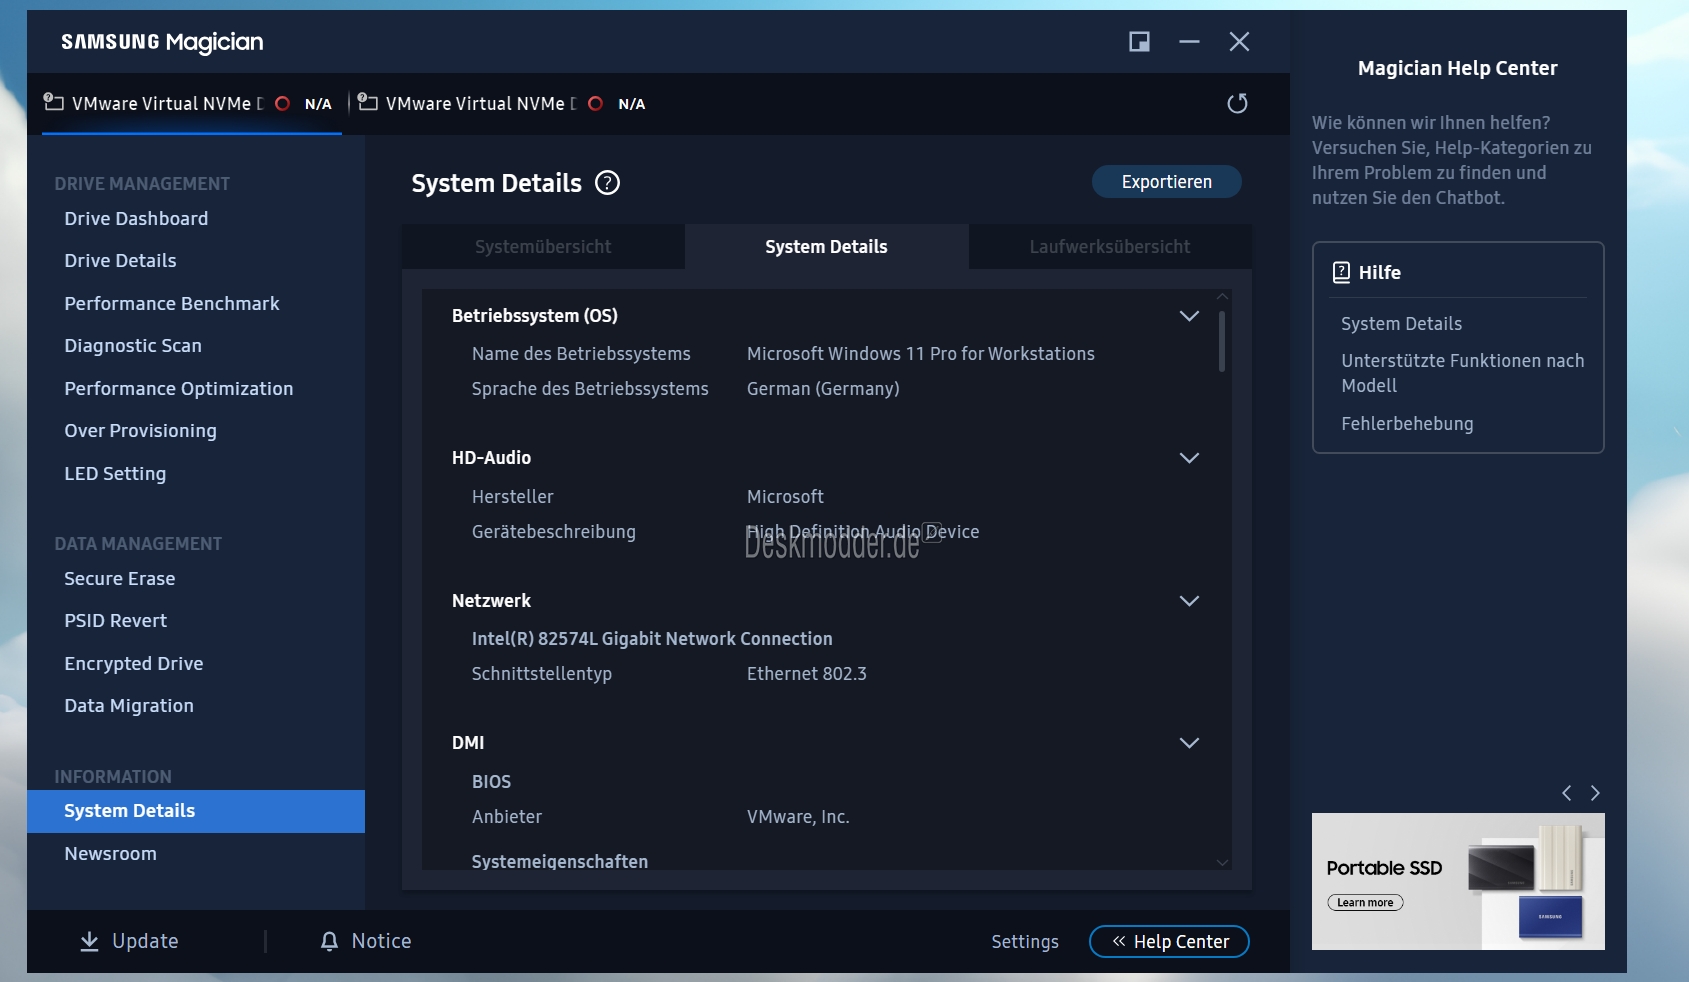The height and width of the screenshot is (982, 1689).
Task: Click the refresh drives icon
Action: click(x=1237, y=103)
